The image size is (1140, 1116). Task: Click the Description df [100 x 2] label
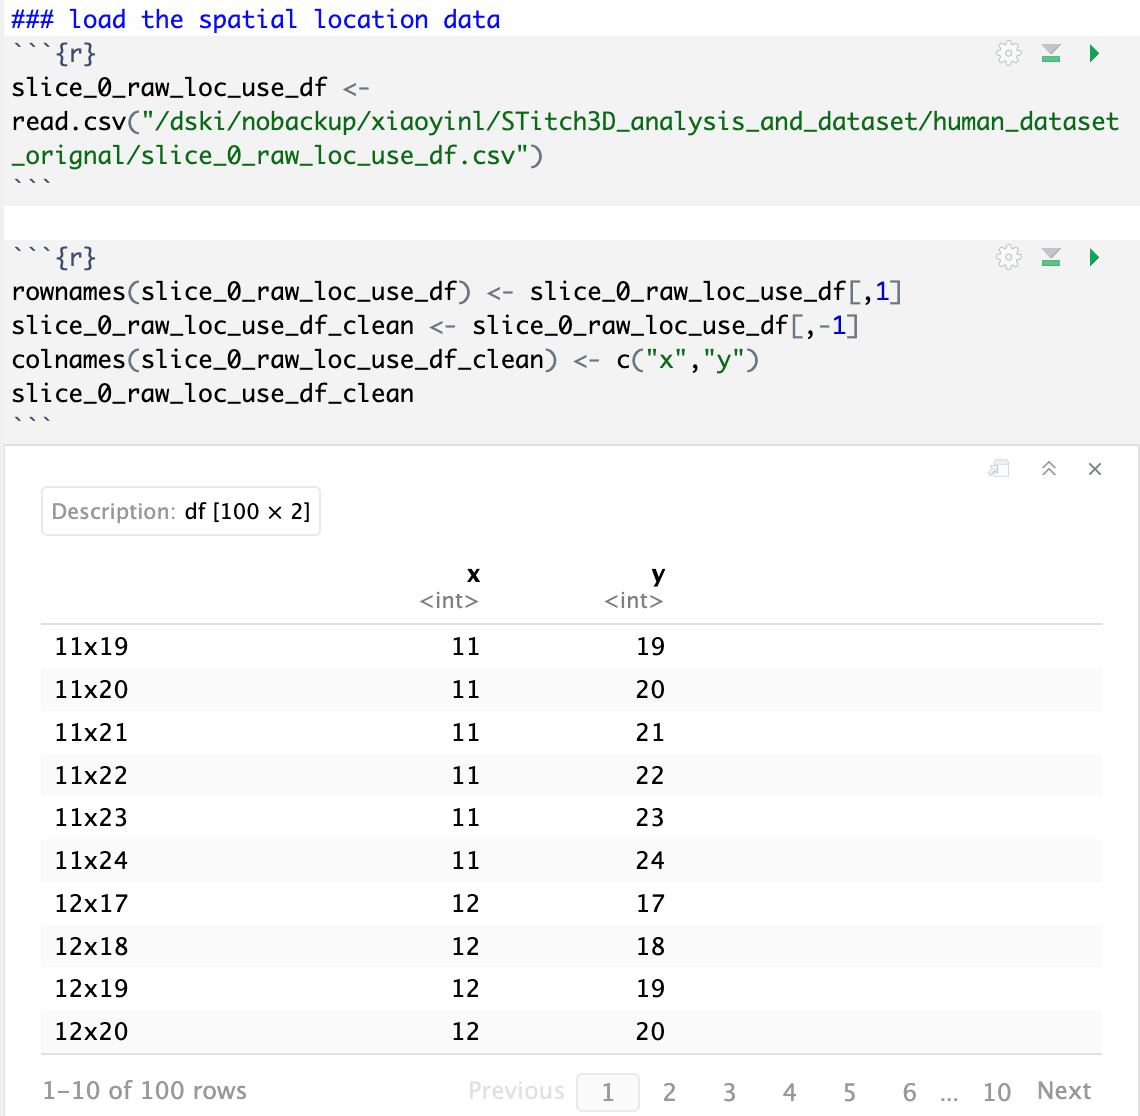click(x=181, y=511)
